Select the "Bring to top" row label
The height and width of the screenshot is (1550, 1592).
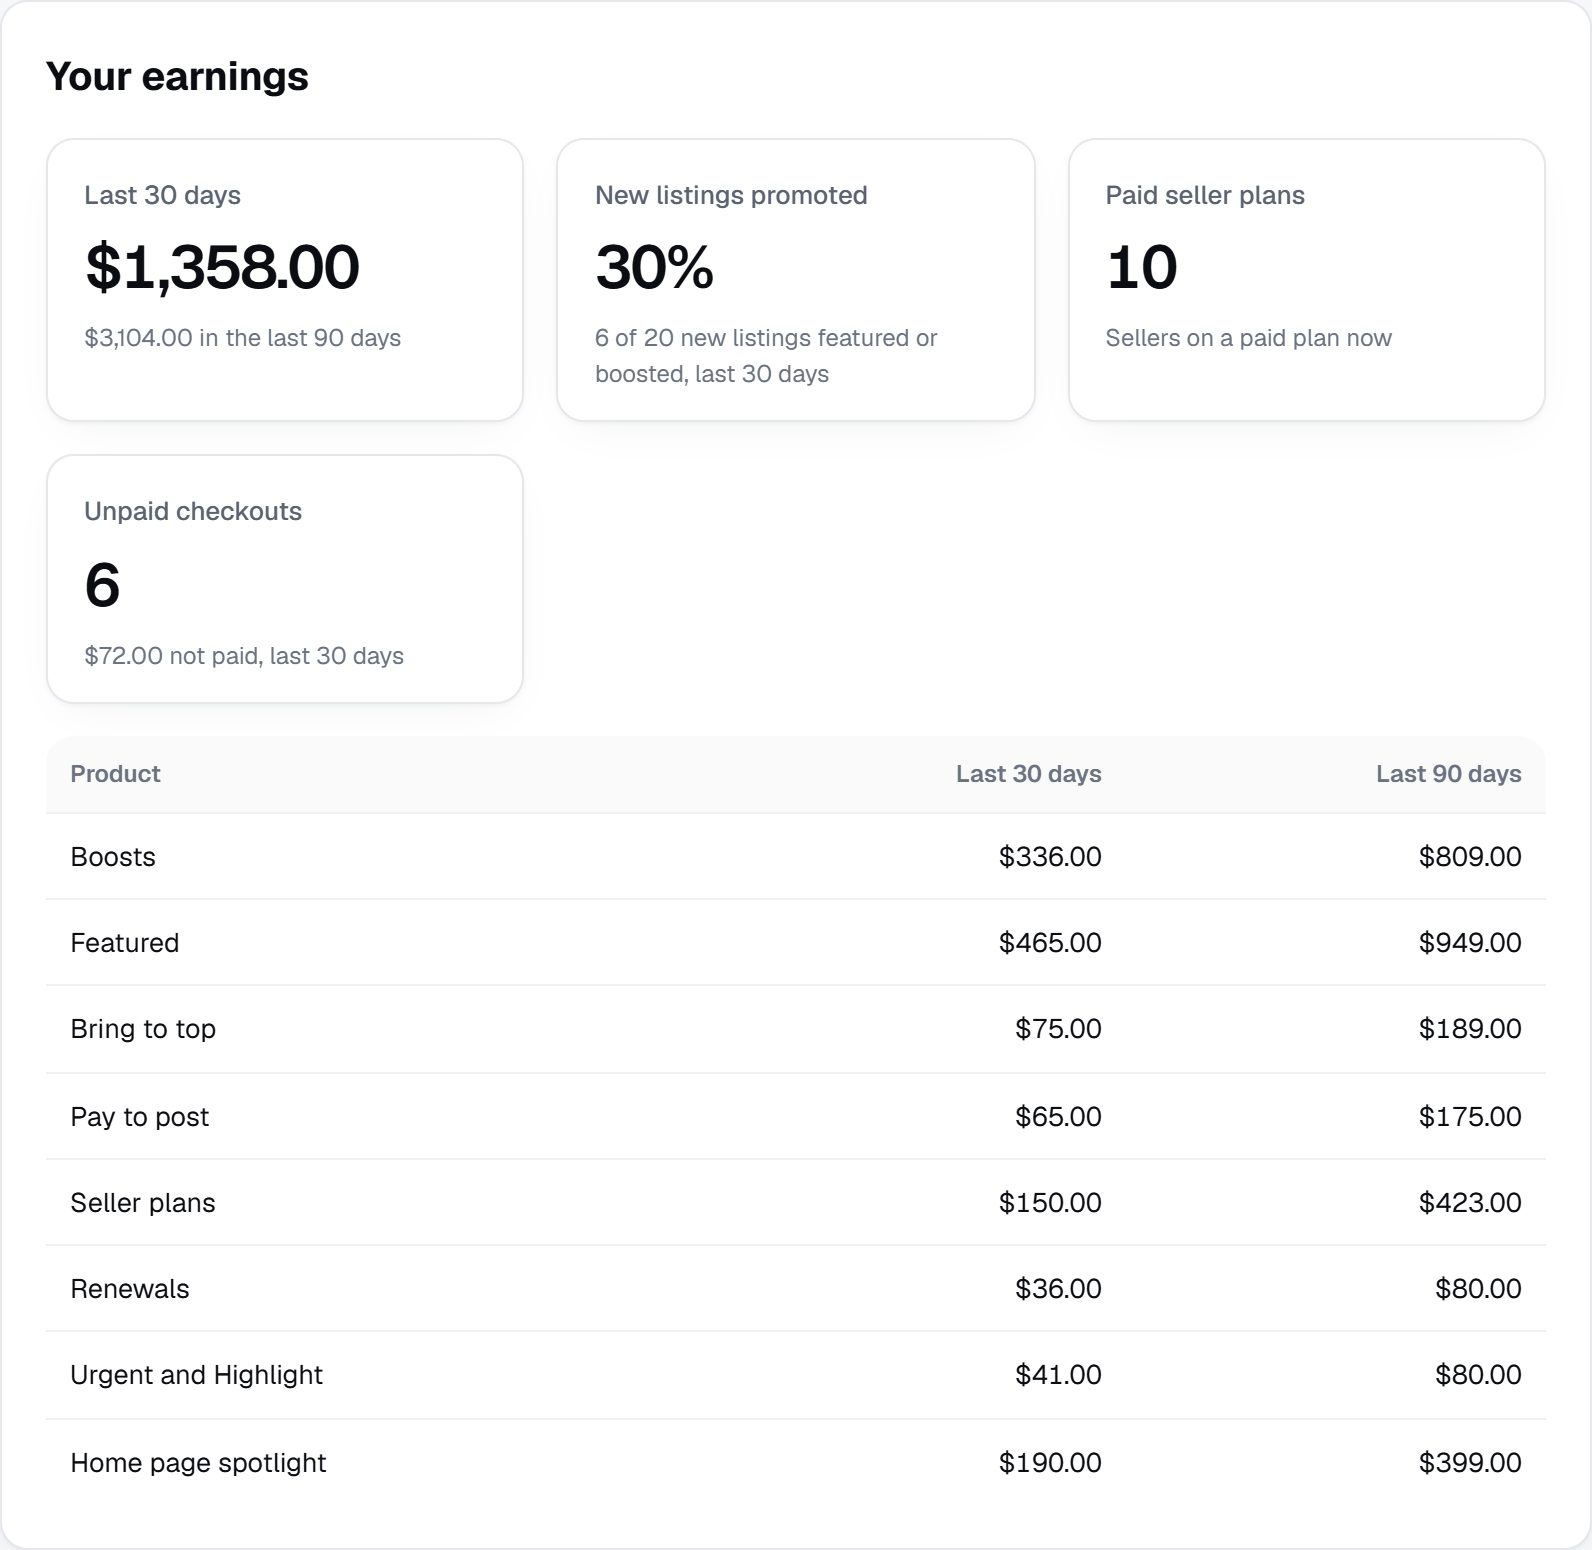pyautogui.click(x=143, y=1029)
